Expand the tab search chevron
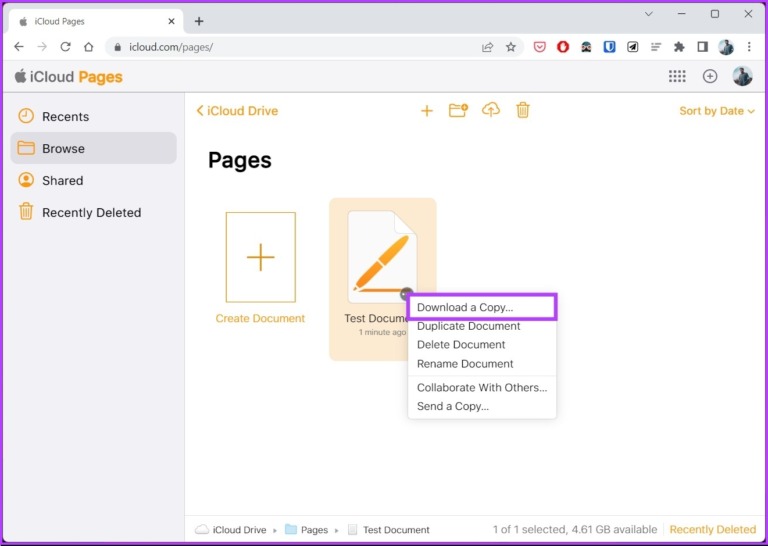Screen dimensions: 768x546 click(x=649, y=14)
